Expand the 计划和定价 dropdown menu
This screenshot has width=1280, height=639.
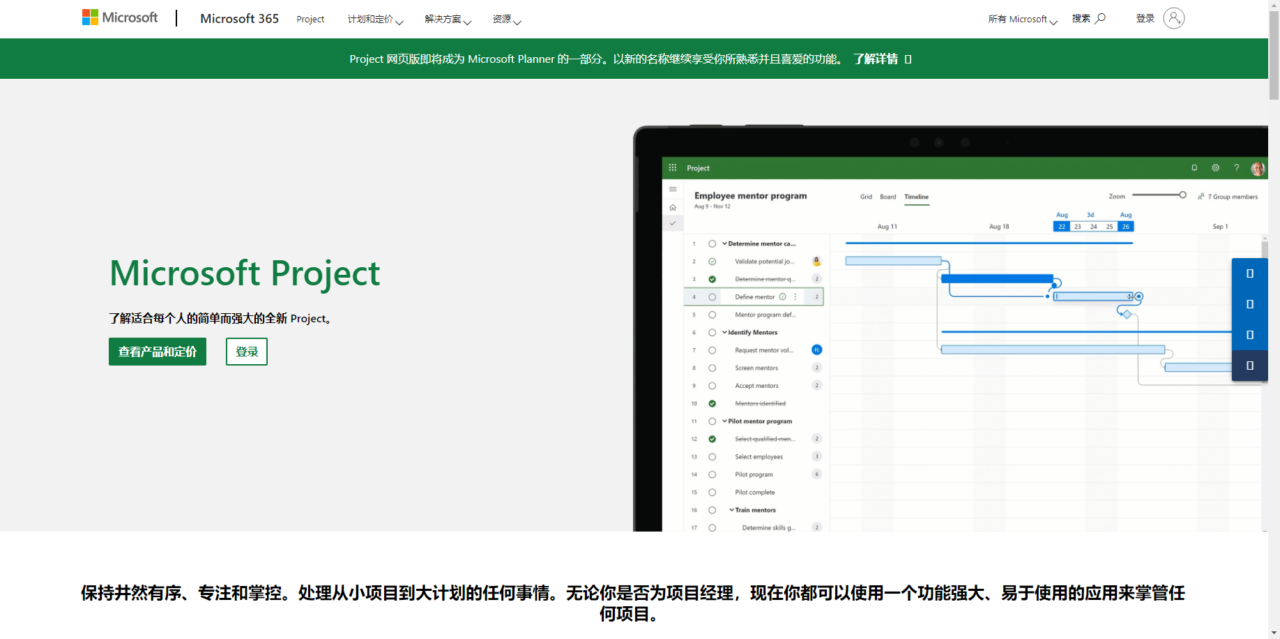pyautogui.click(x=375, y=19)
